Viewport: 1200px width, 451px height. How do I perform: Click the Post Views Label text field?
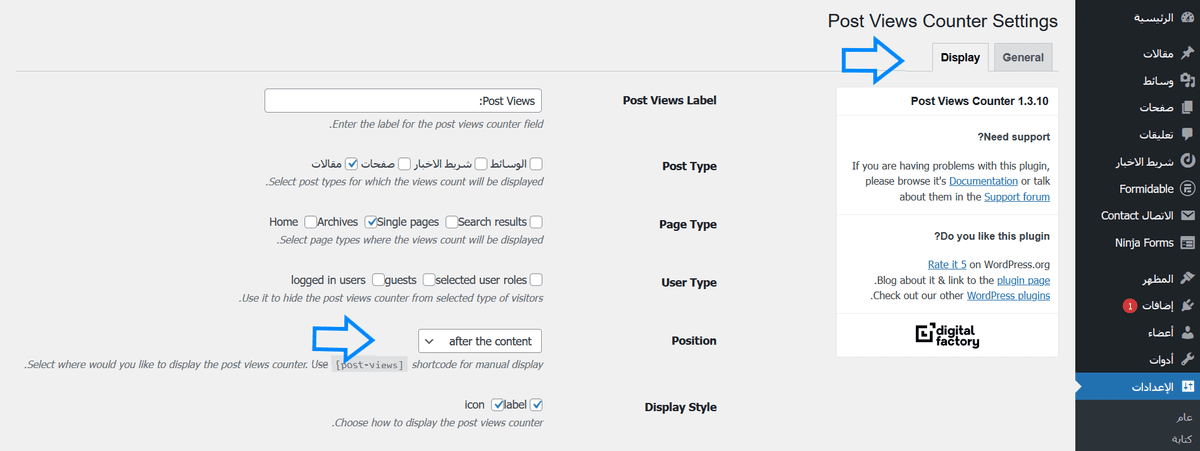[x=403, y=101]
